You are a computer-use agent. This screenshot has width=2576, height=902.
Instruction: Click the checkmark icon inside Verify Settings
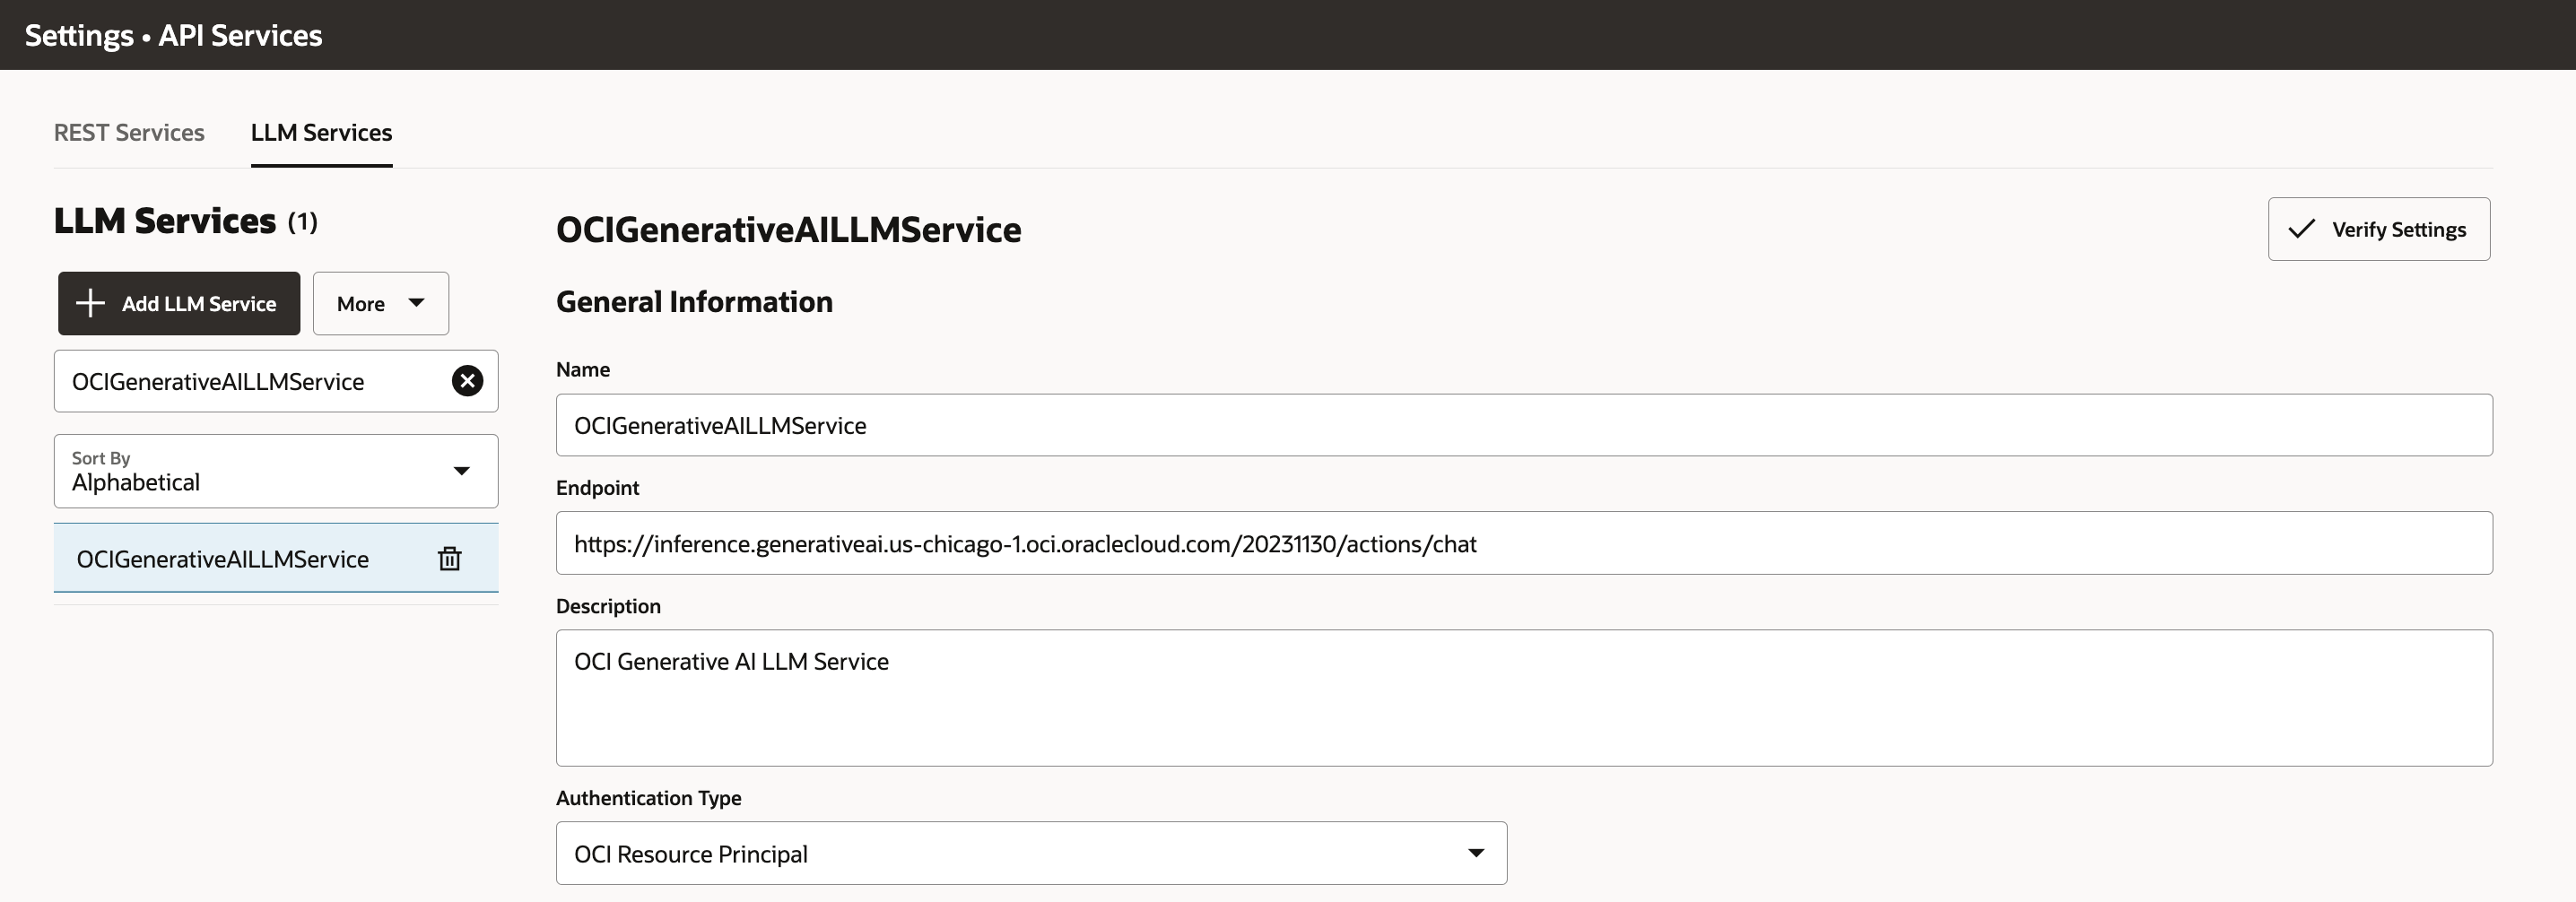click(x=2301, y=229)
